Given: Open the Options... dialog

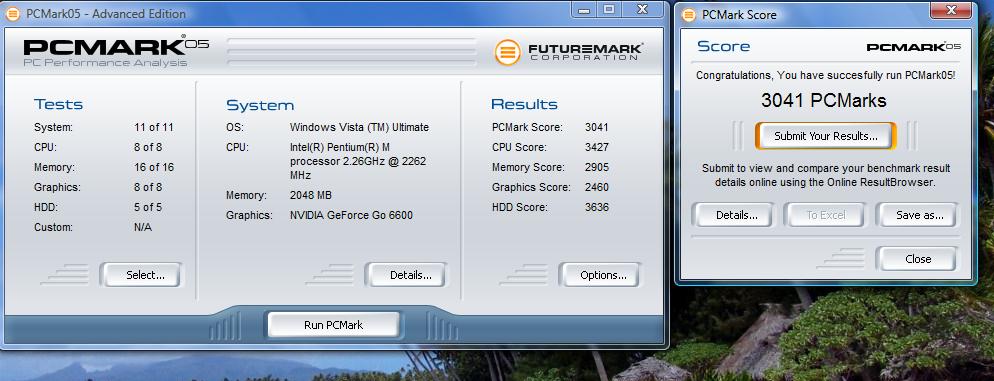Looking at the screenshot, I should click(603, 275).
